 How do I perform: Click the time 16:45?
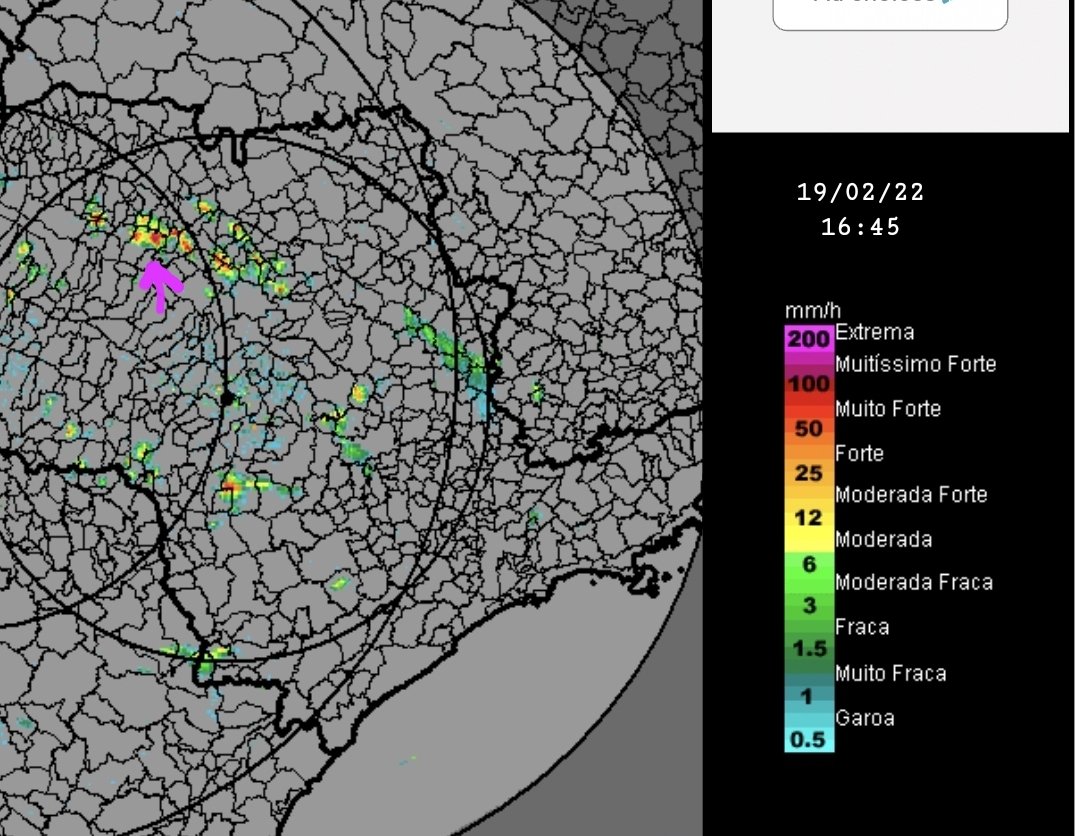(860, 226)
